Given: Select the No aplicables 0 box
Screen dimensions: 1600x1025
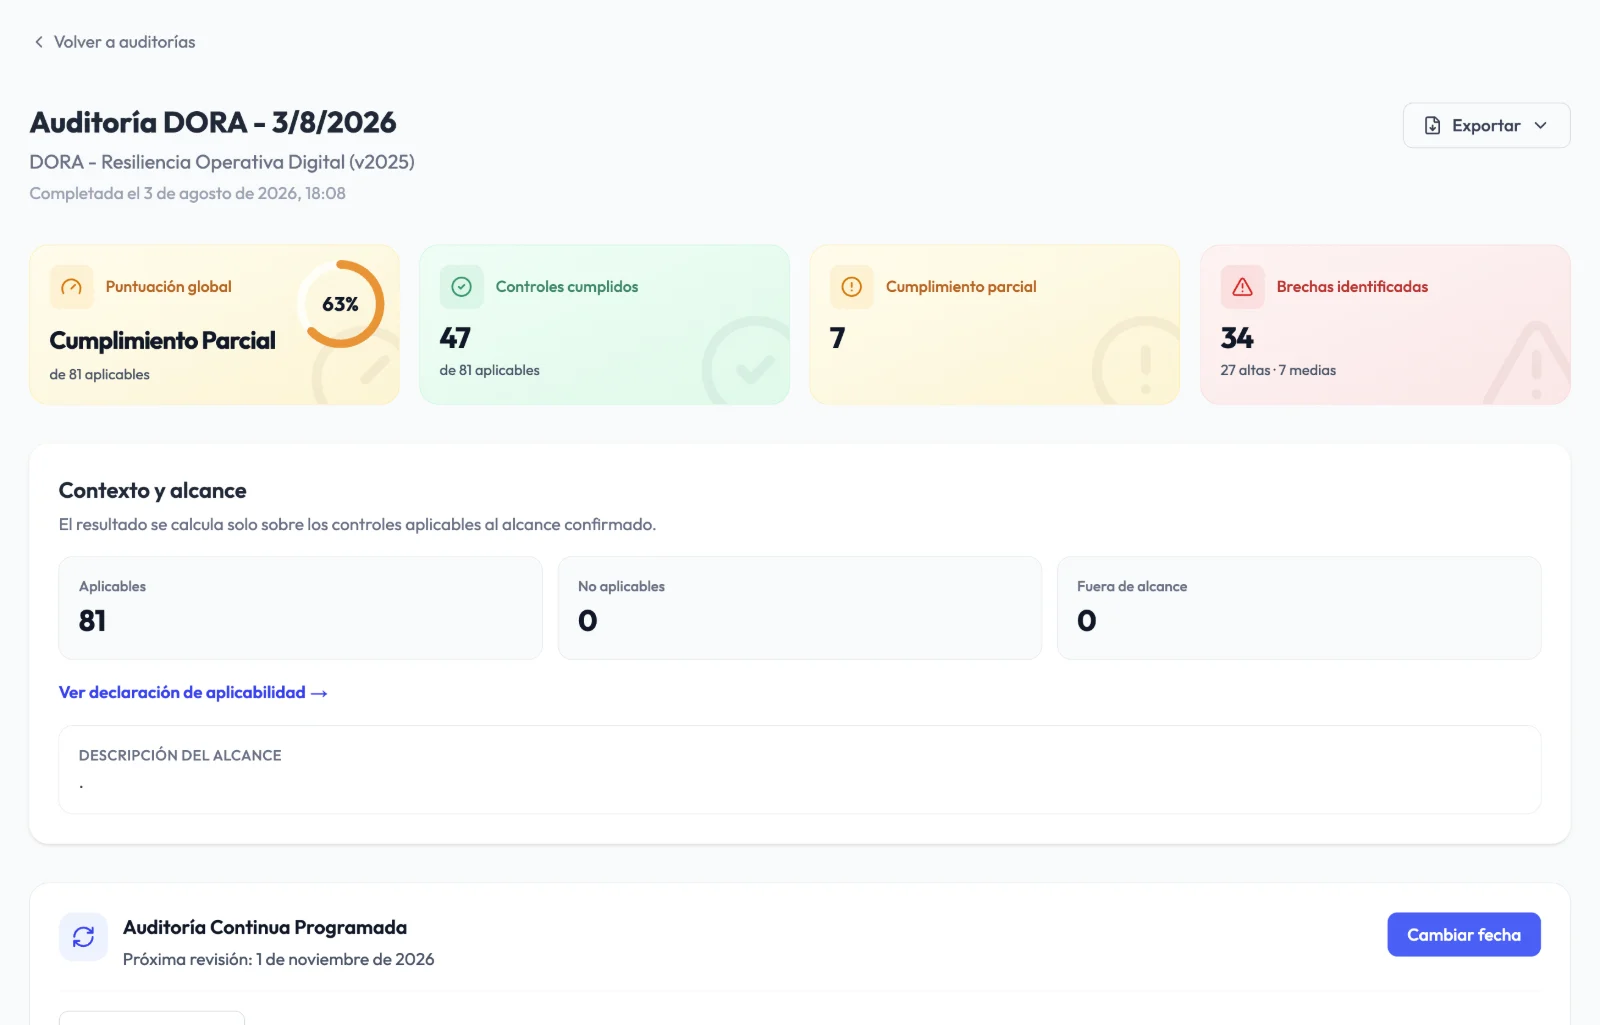Looking at the screenshot, I should click(x=799, y=608).
